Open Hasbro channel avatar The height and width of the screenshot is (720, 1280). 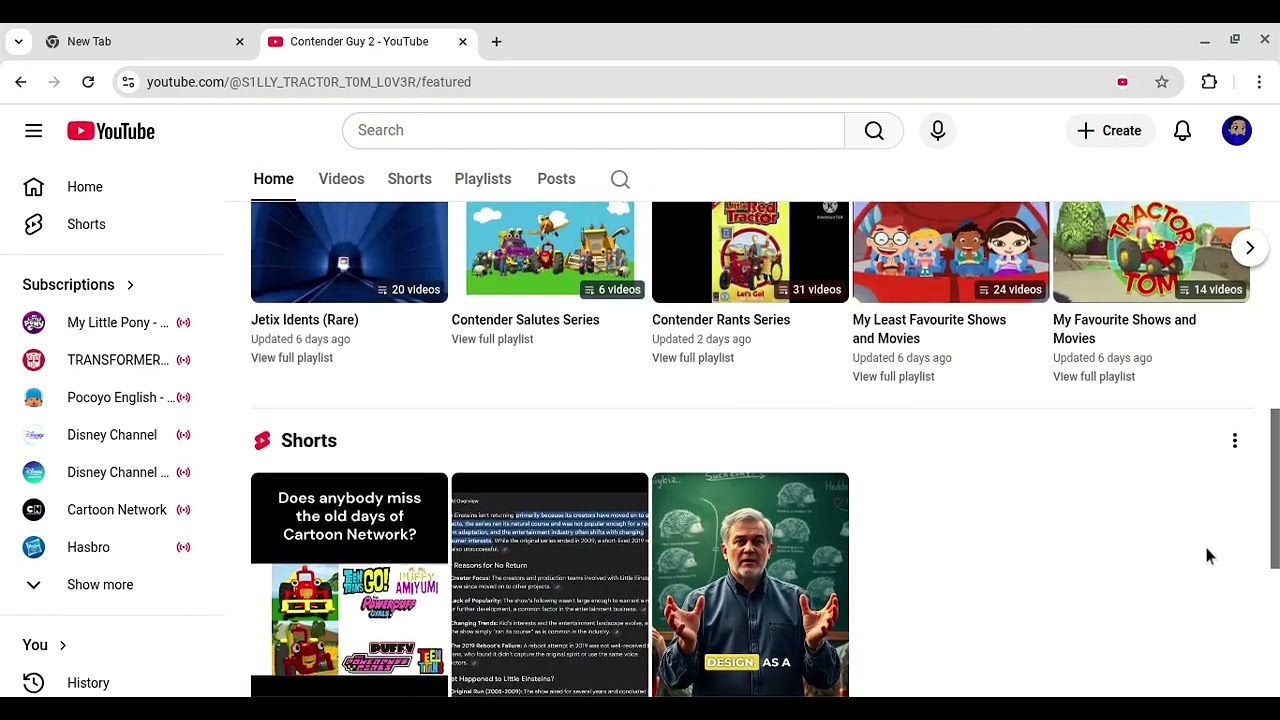coord(34,547)
